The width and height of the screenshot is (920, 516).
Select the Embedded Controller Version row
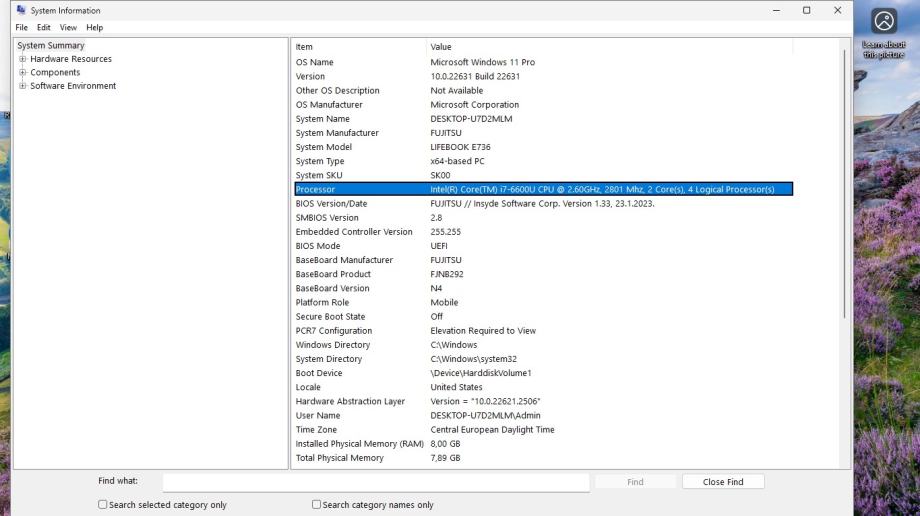[x=543, y=231]
